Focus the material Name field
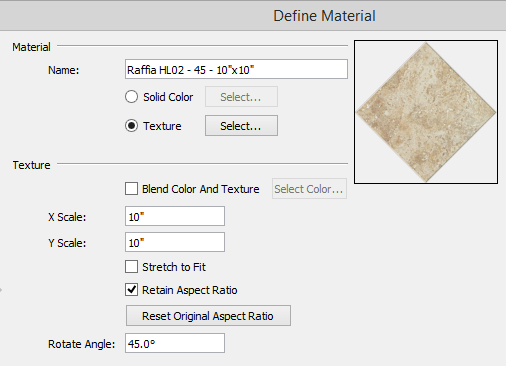The image size is (506, 366). (x=236, y=69)
